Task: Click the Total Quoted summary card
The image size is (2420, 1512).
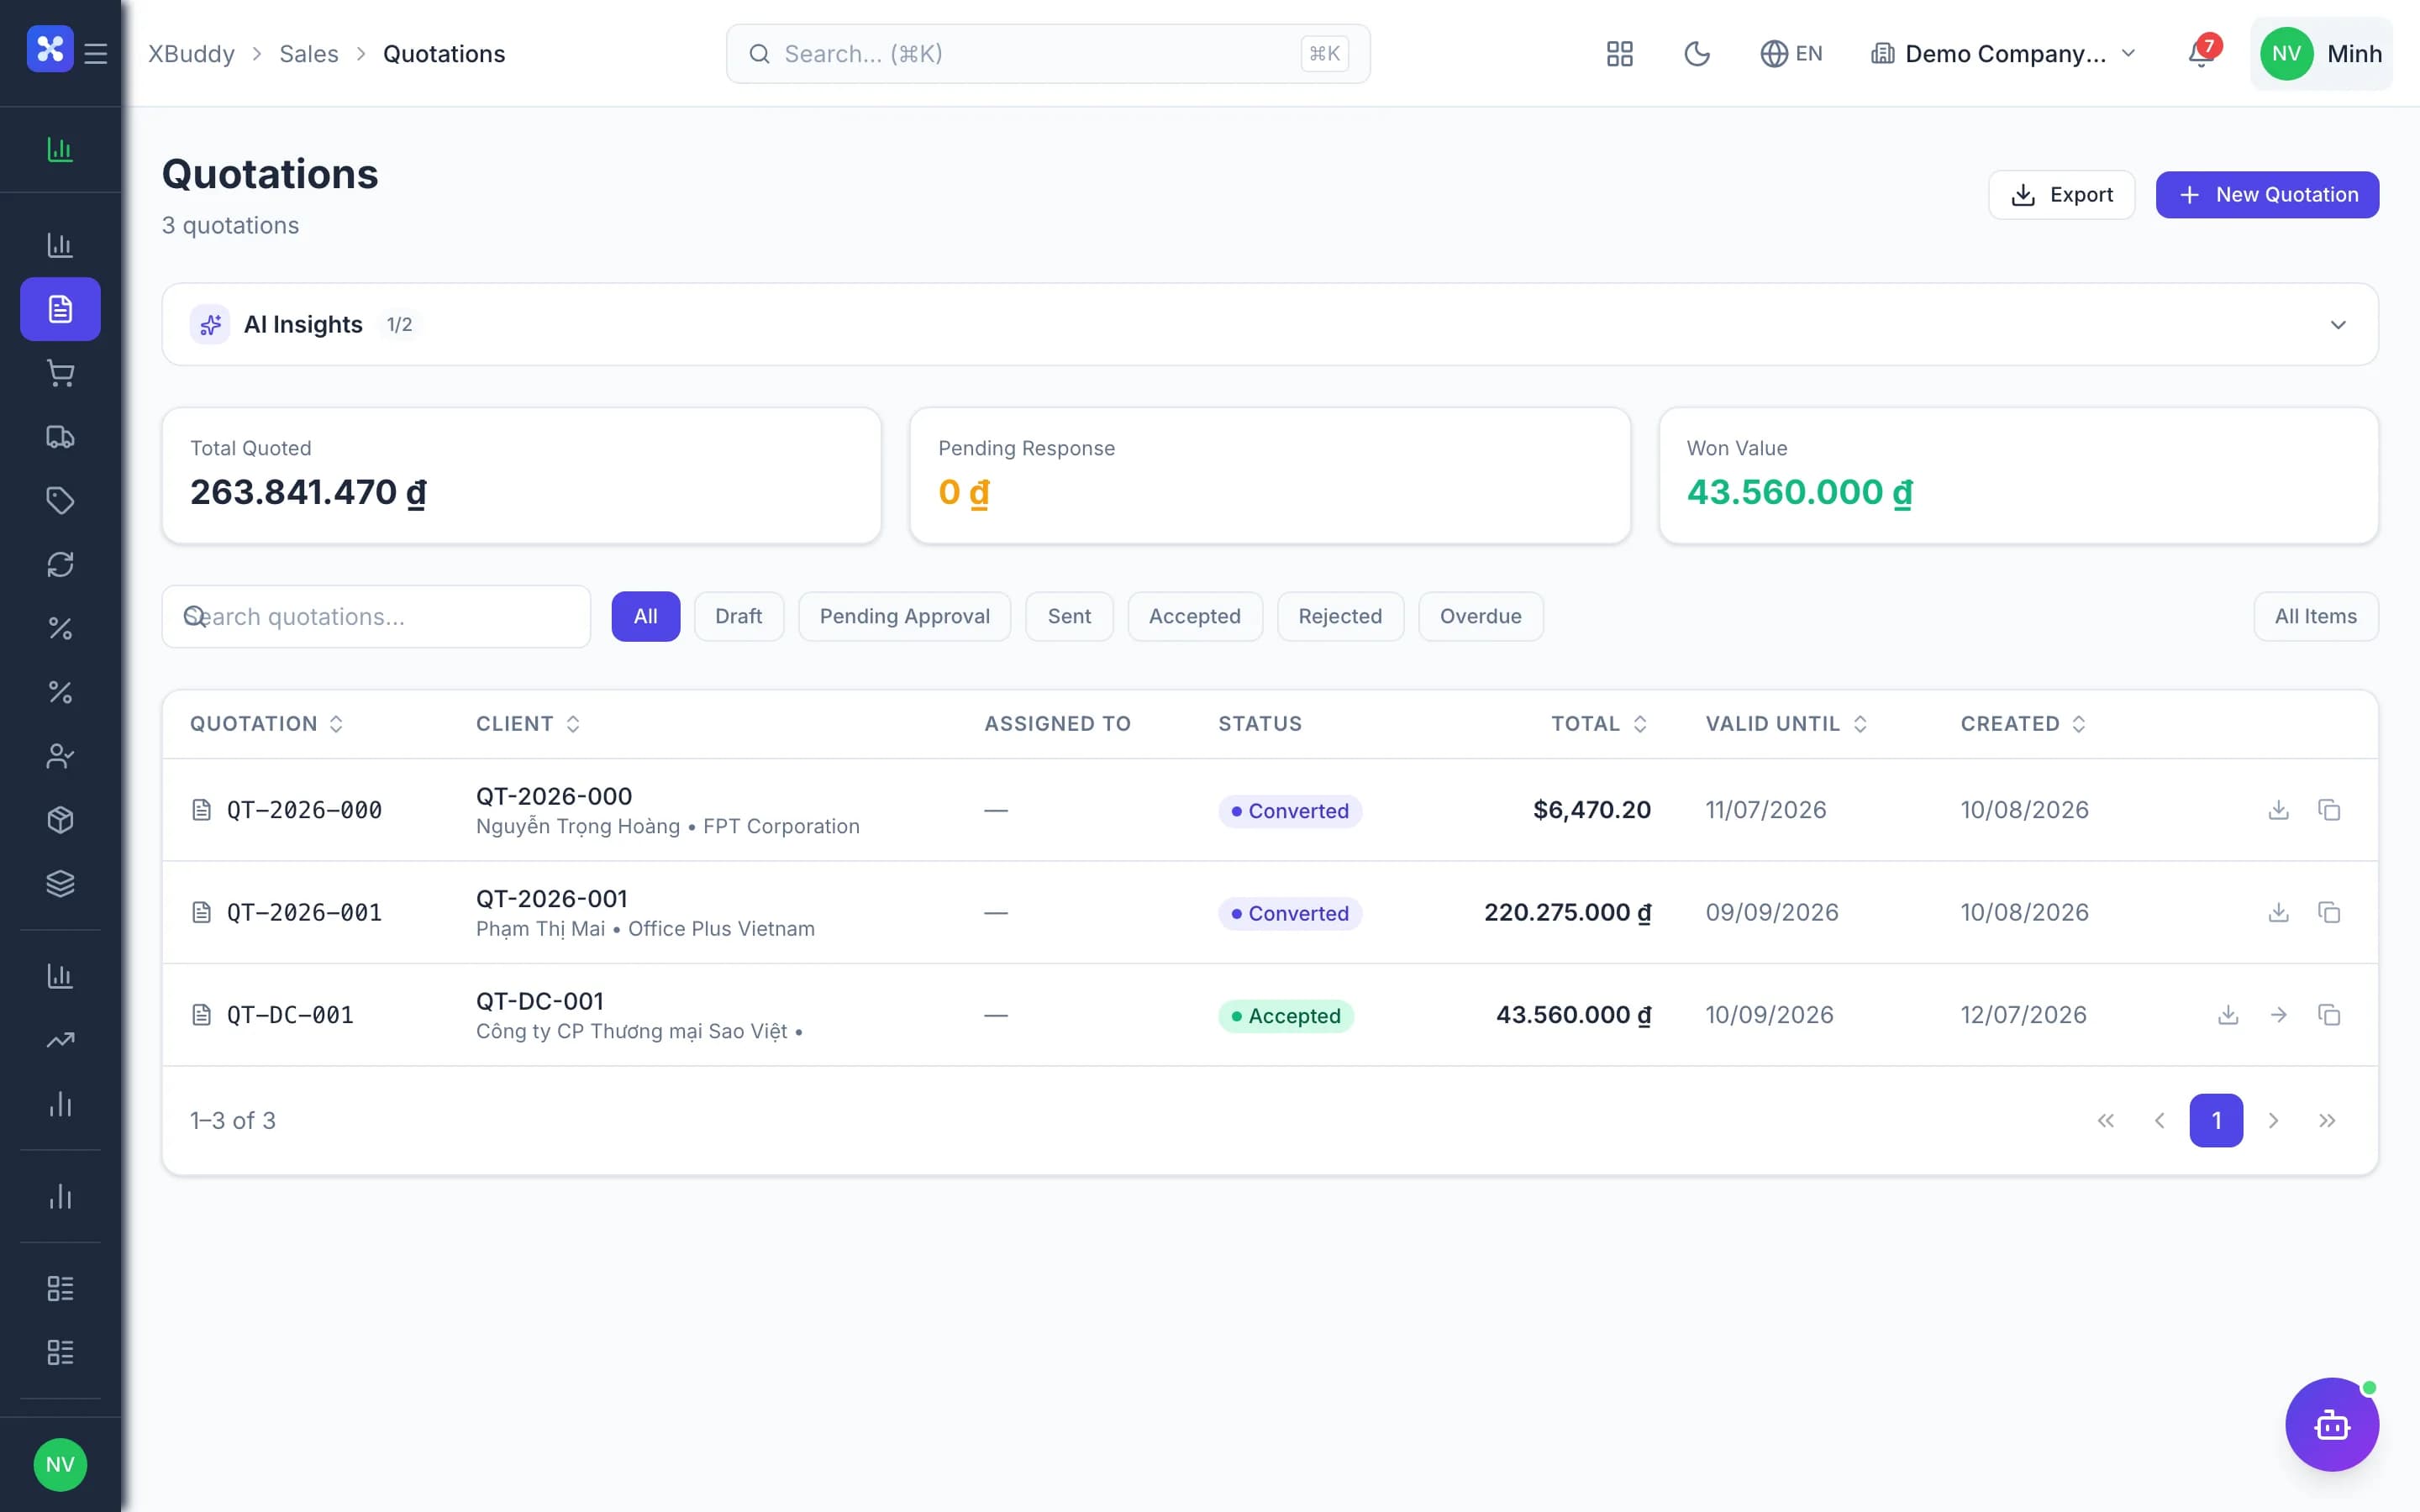Action: 521,475
